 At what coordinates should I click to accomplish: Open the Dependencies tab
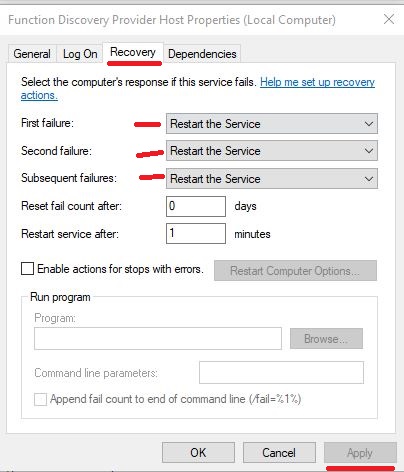pyautogui.click(x=202, y=54)
